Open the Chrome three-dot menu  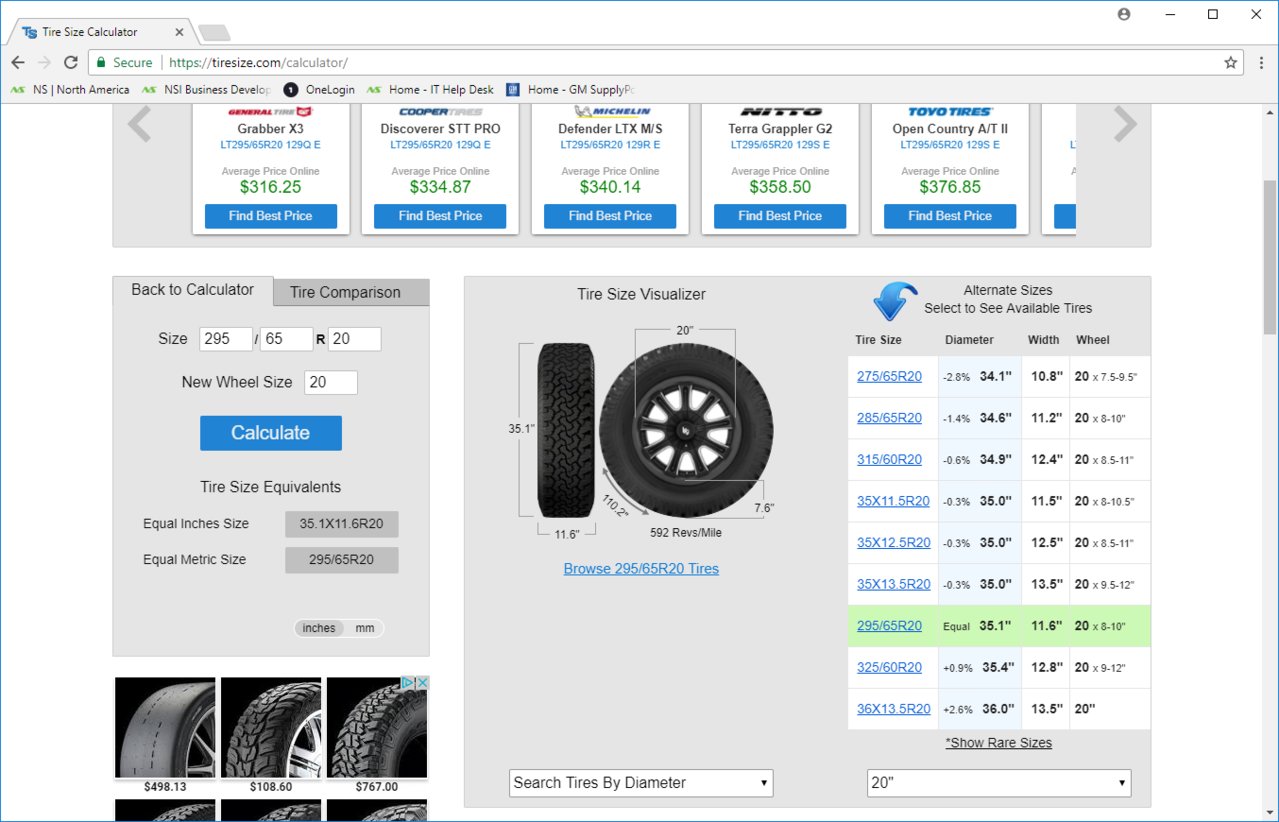click(x=1260, y=62)
